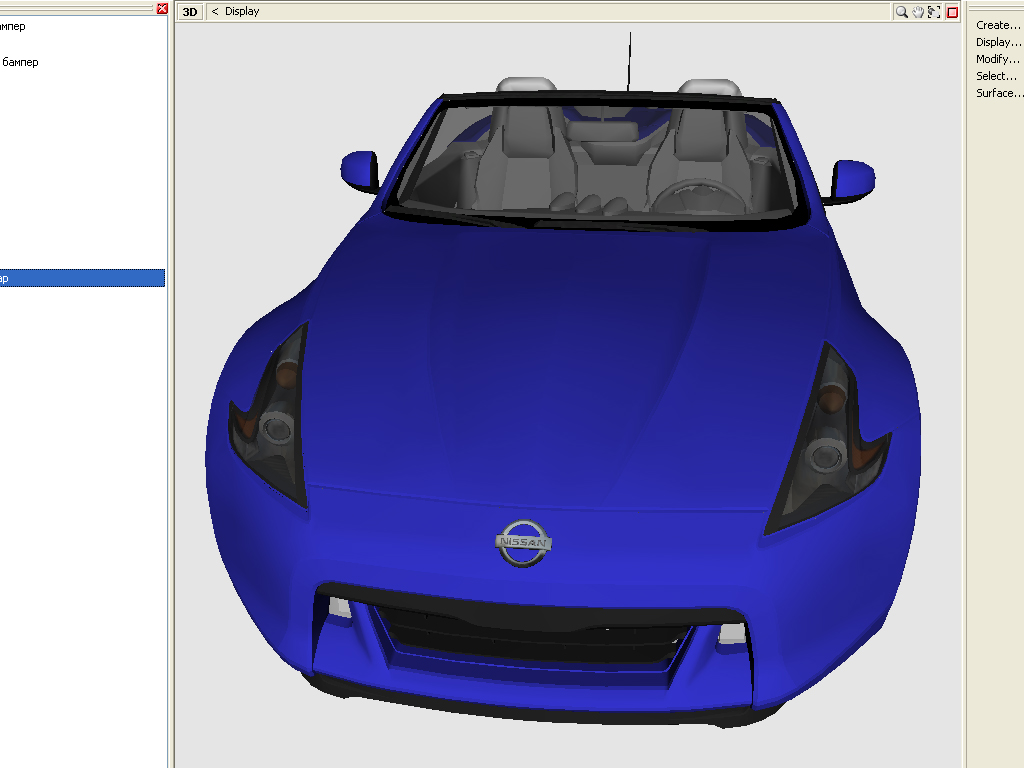Click the zoom-extents frame icon
The width and height of the screenshot is (1024, 768).
point(934,12)
